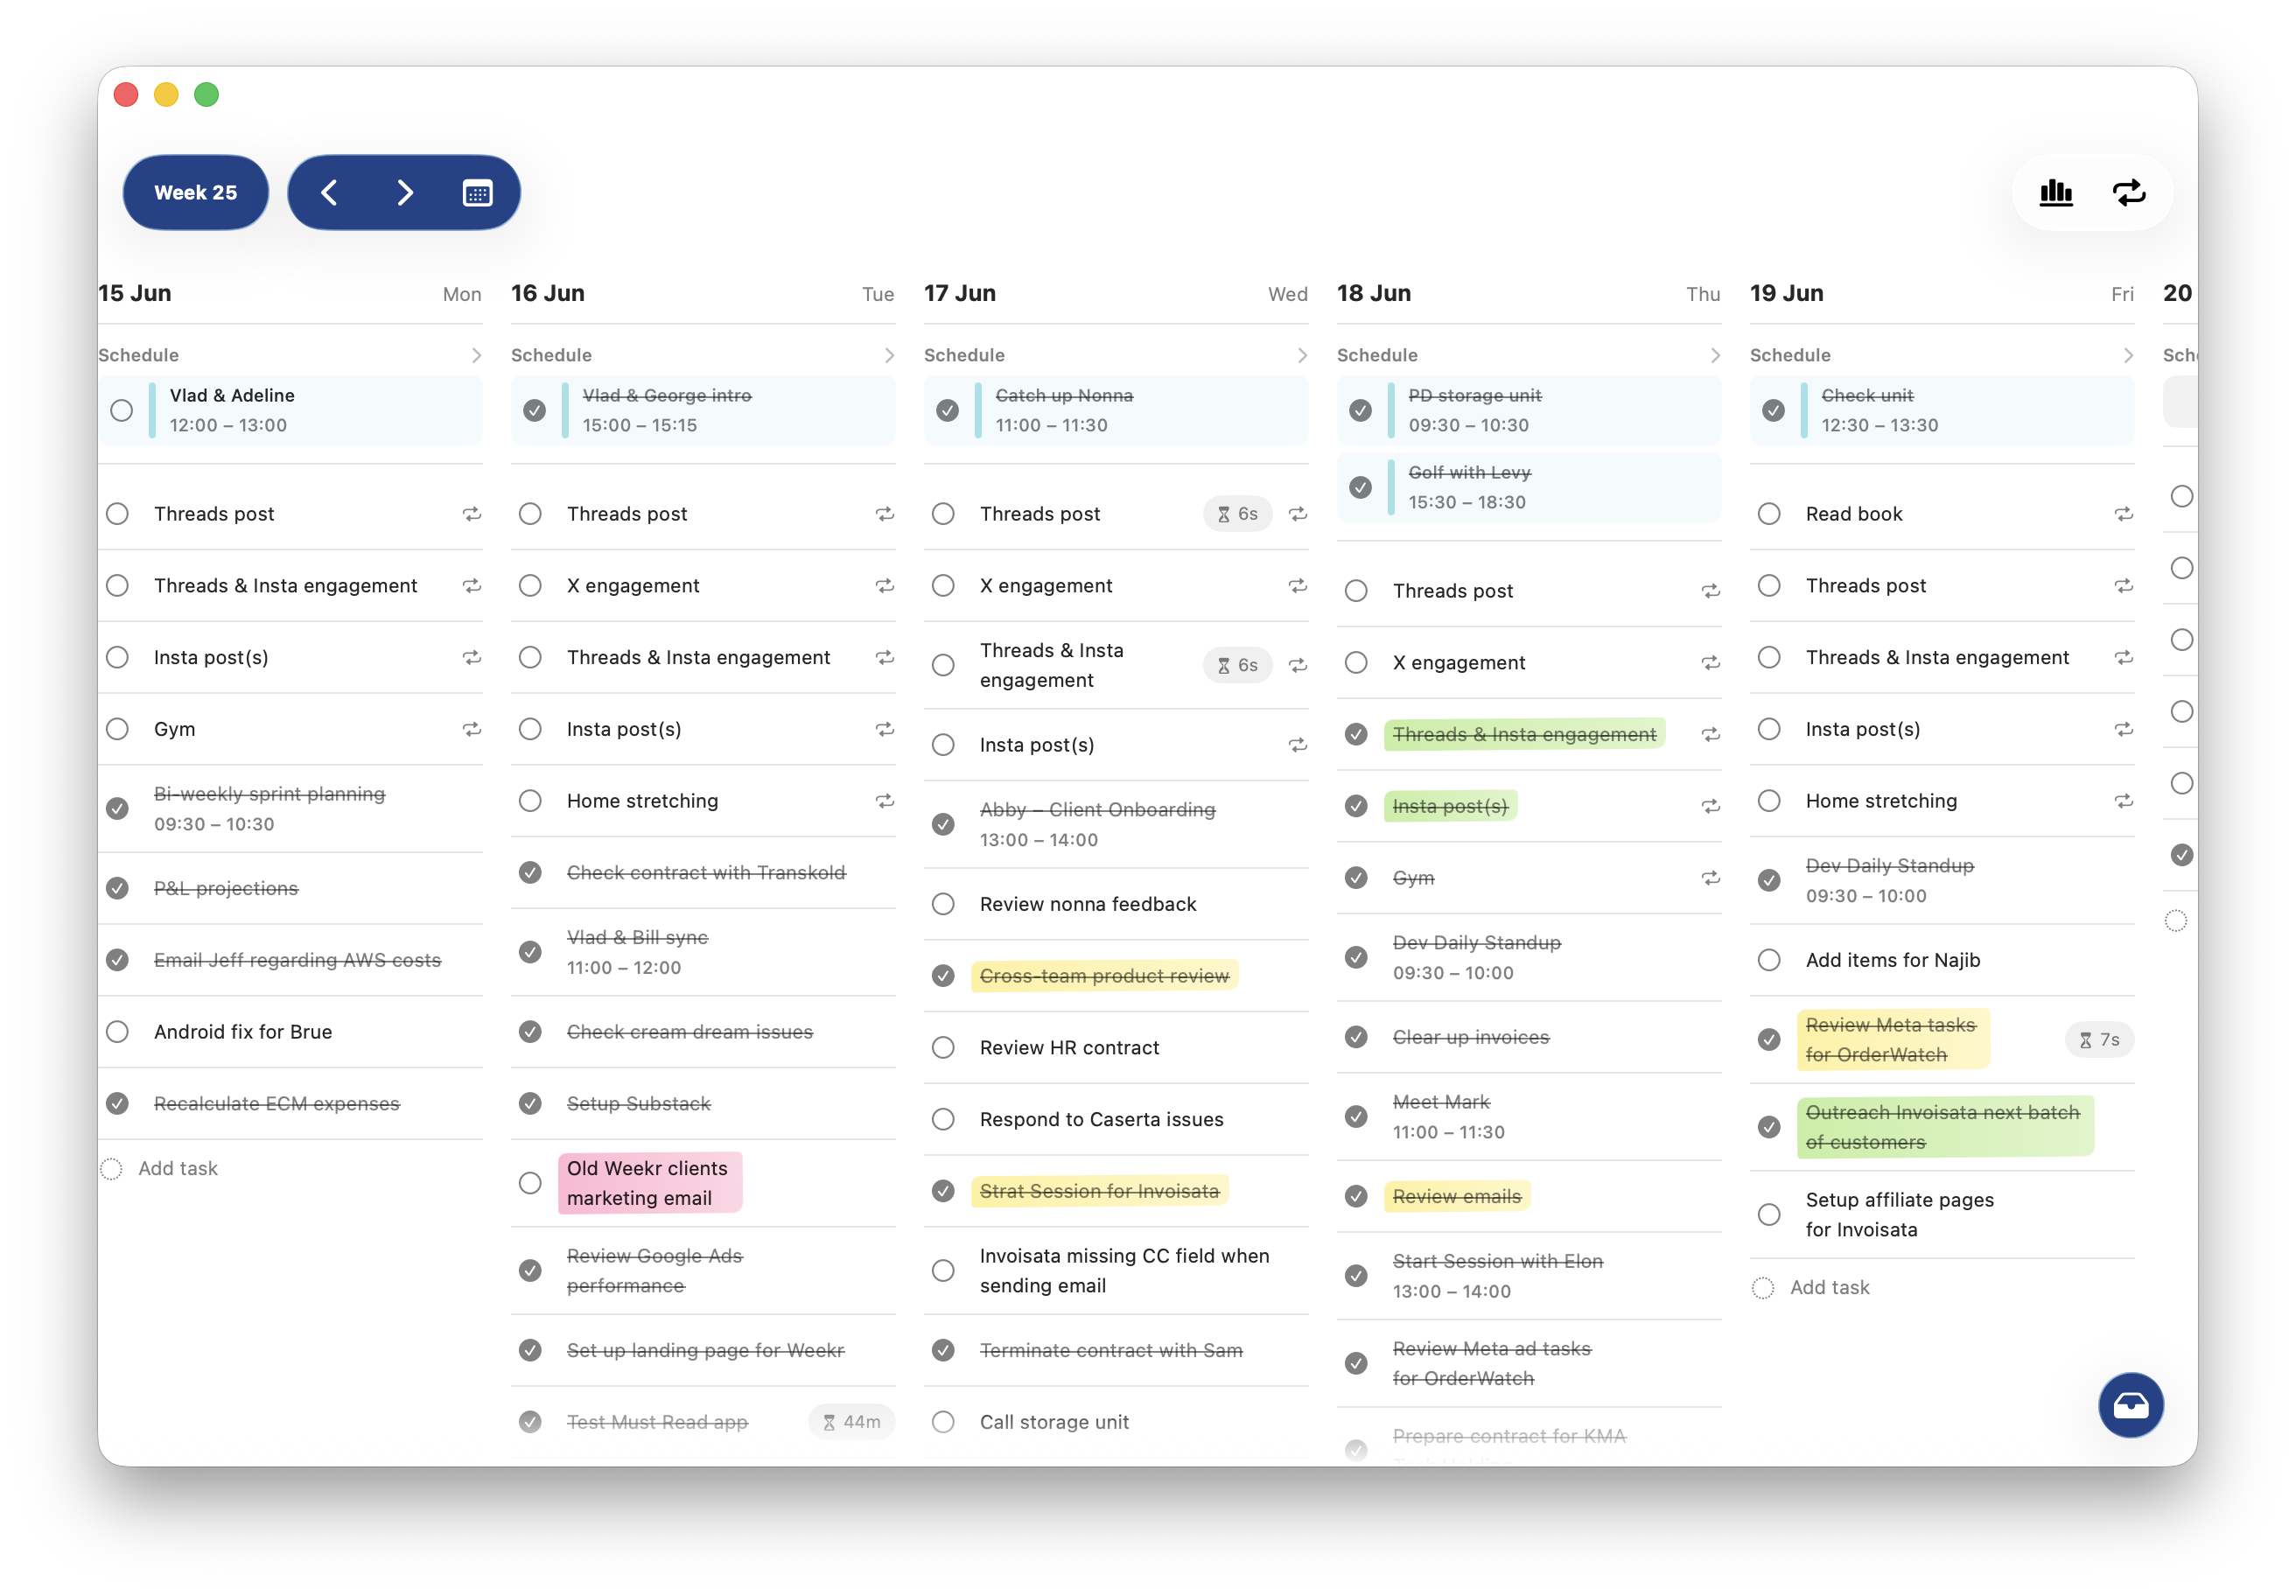Mark Review nonna feedback complete
Viewport: 2296px width, 1596px height.
coord(944,904)
